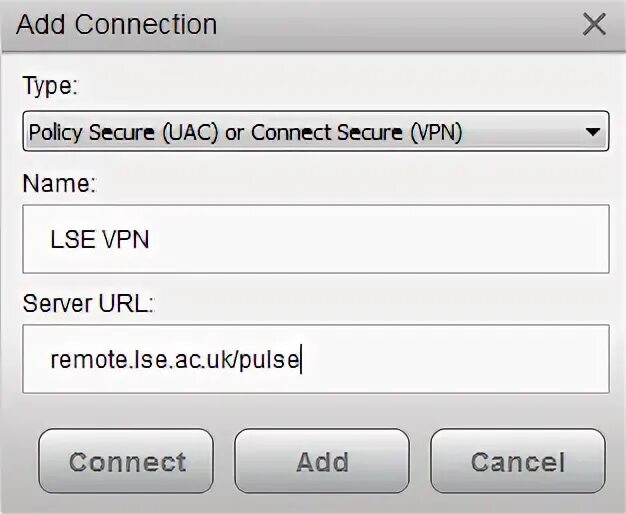
Task: Place cursor on 'remote' in Server URL
Action: pos(89,359)
